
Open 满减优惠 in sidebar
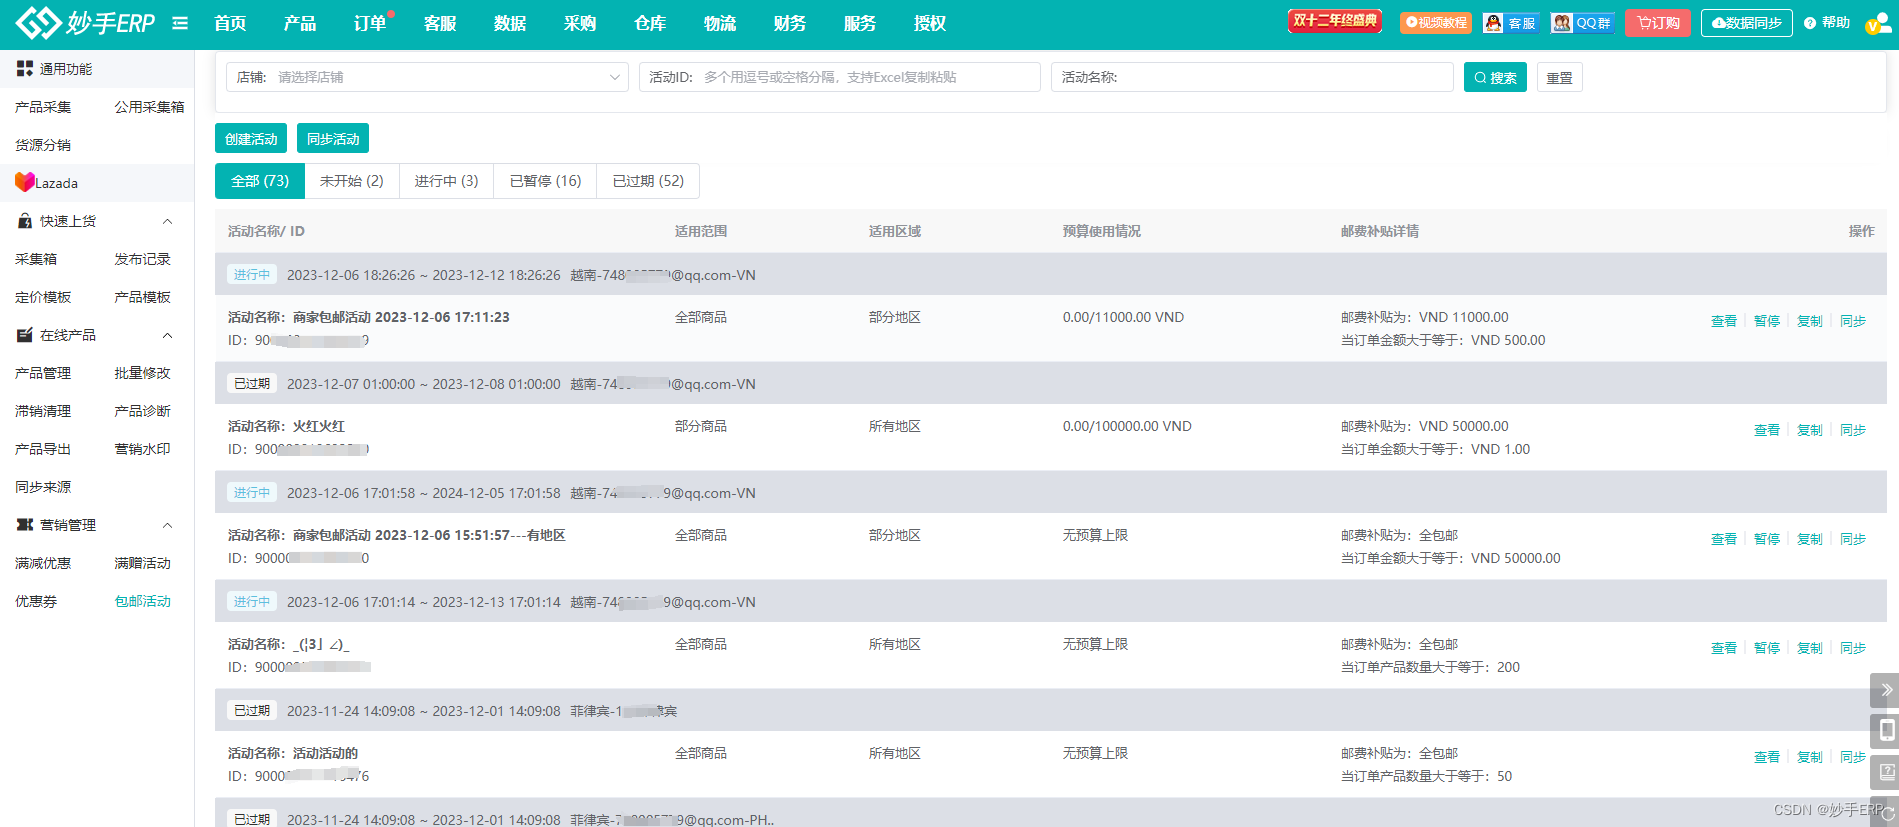pyautogui.click(x=43, y=563)
